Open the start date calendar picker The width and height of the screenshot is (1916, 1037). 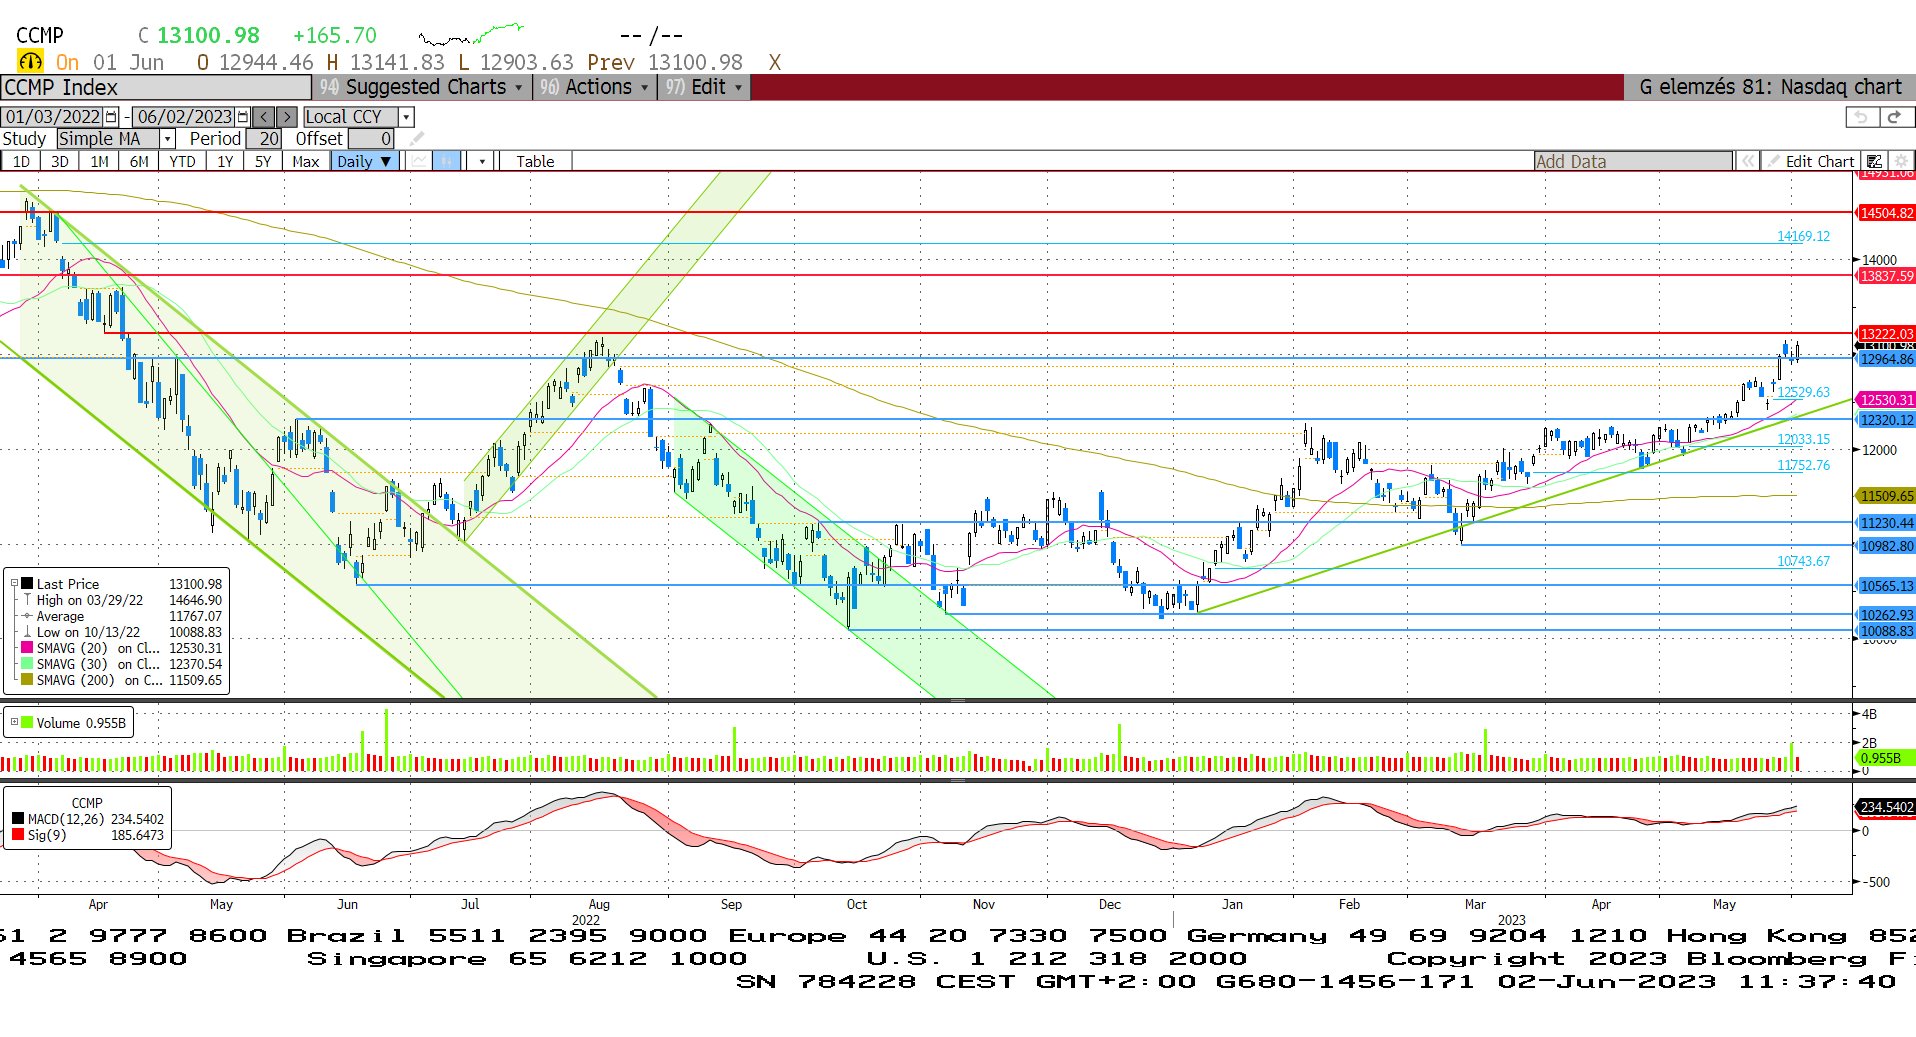tap(111, 117)
